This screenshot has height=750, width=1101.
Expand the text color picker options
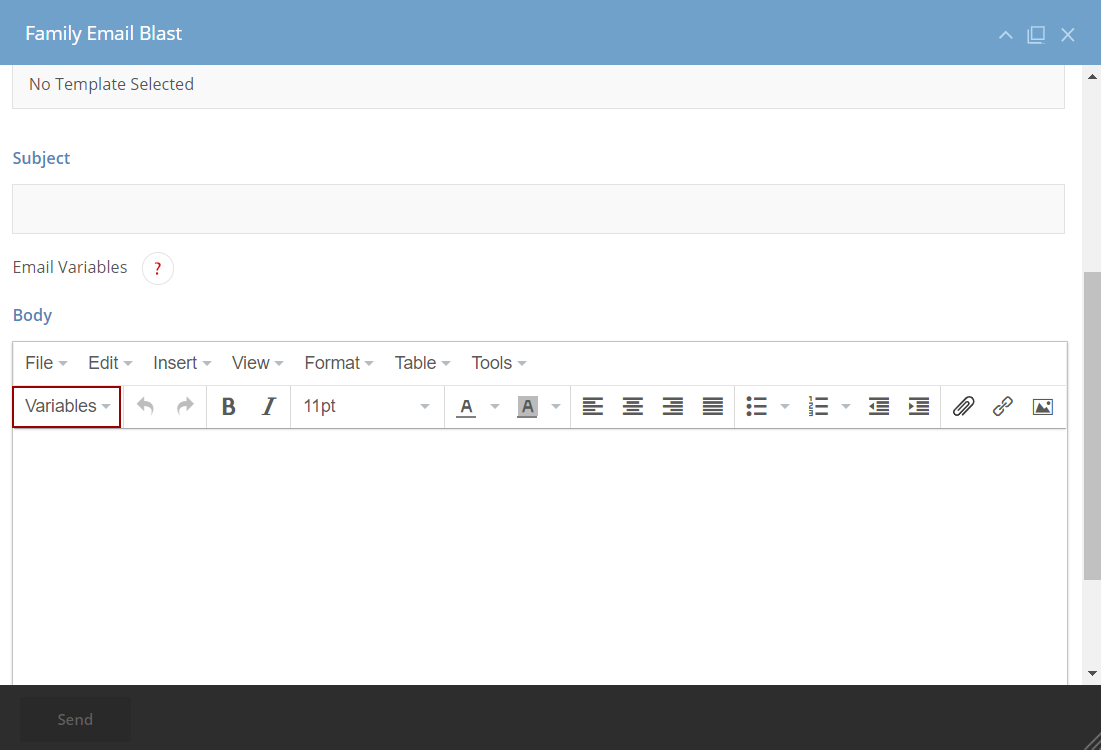(493, 406)
